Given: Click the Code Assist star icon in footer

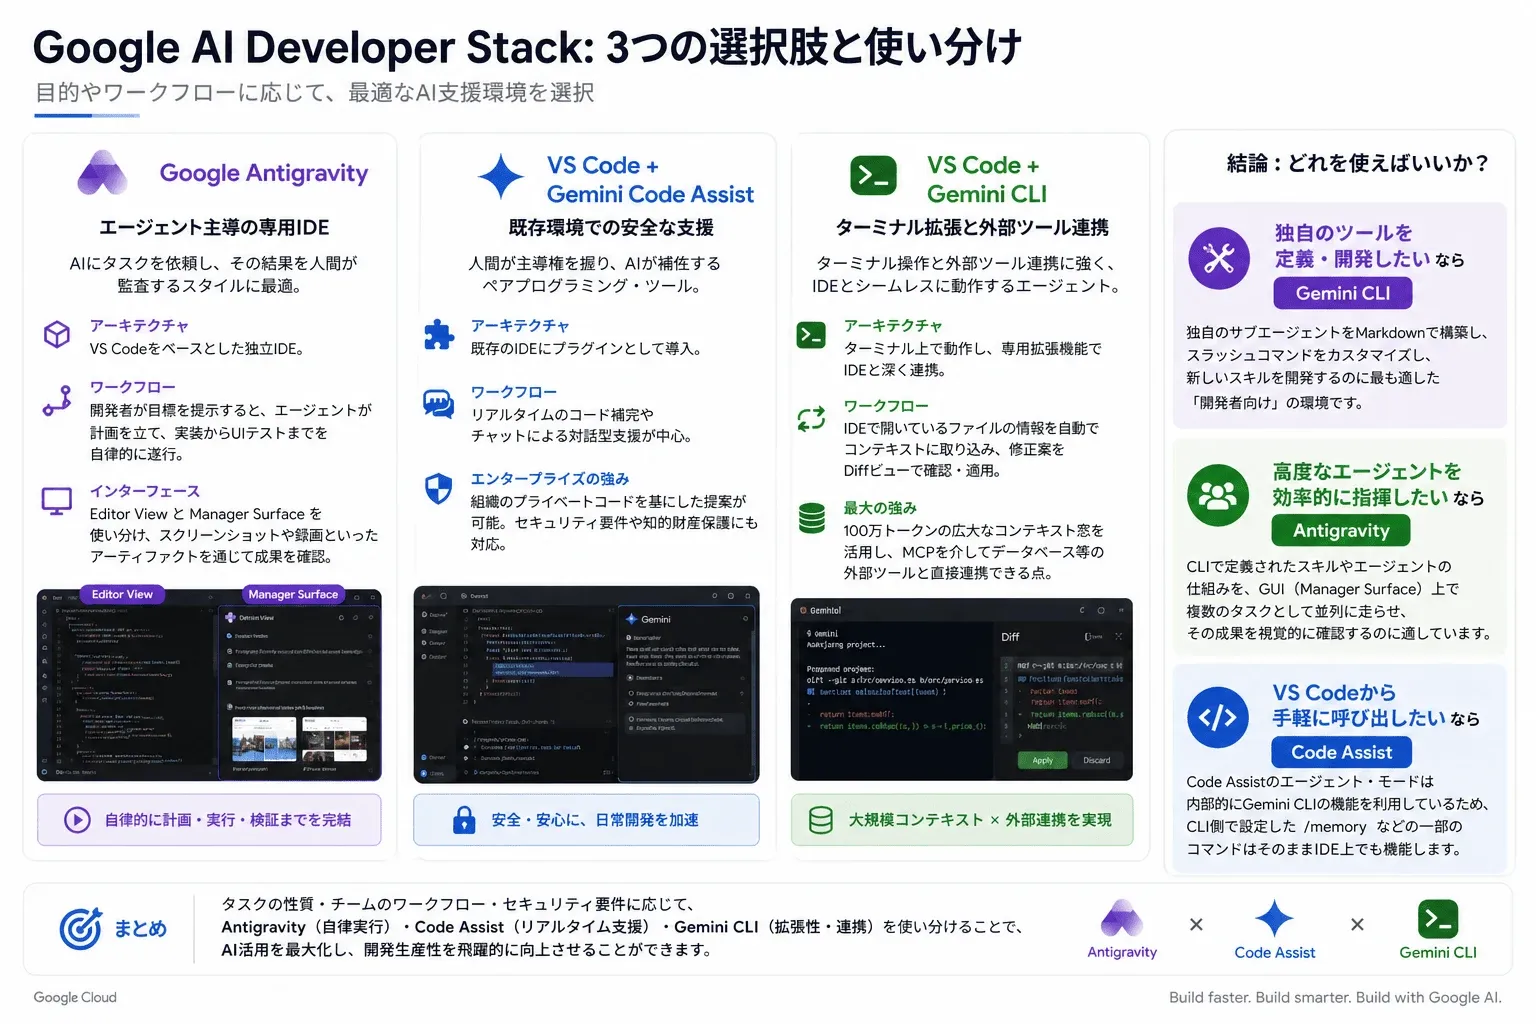Looking at the screenshot, I should (x=1274, y=919).
